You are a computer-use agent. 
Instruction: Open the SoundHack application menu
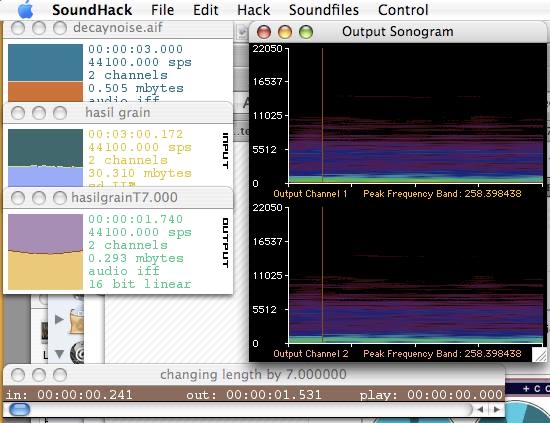coord(92,10)
